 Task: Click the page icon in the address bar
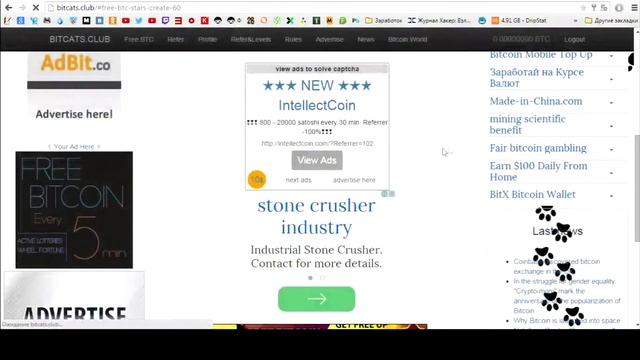point(51,8)
